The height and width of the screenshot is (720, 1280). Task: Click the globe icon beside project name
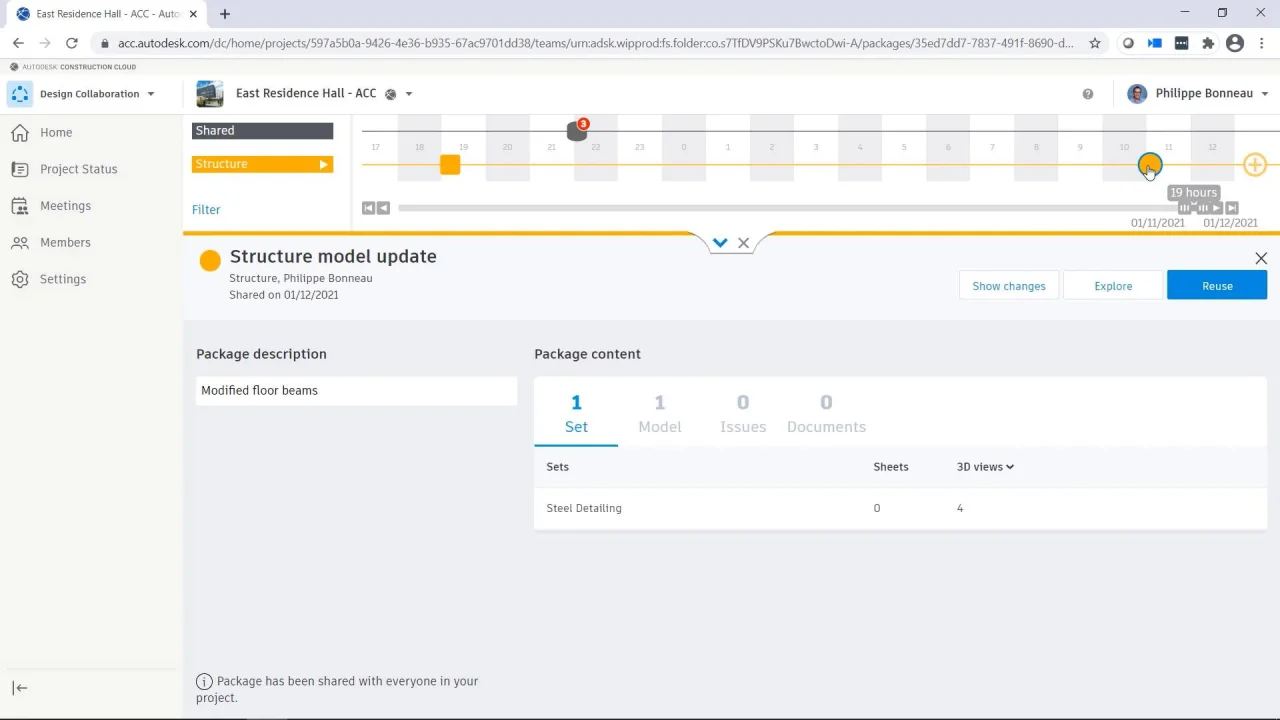(391, 94)
